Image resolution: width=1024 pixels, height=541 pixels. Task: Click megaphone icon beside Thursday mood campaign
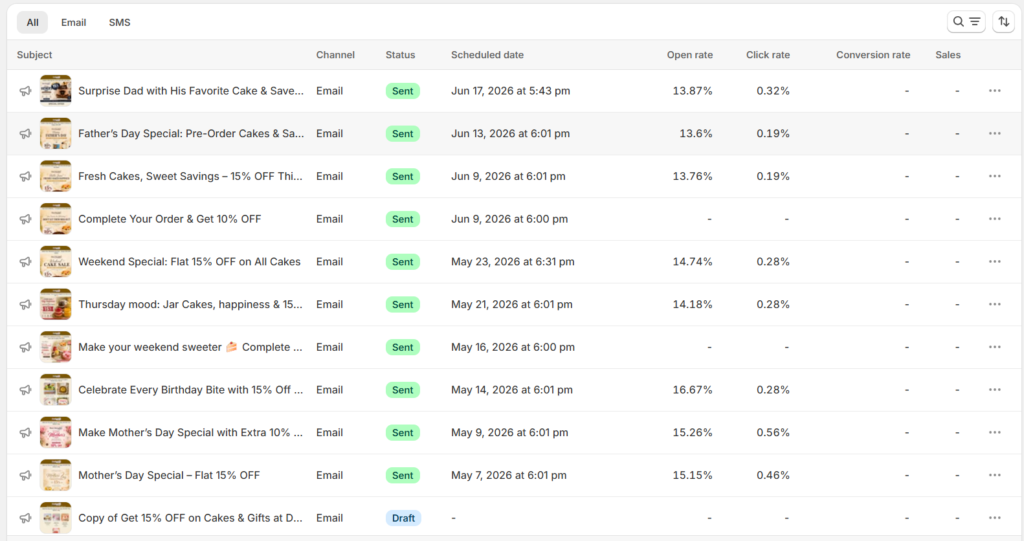(25, 304)
